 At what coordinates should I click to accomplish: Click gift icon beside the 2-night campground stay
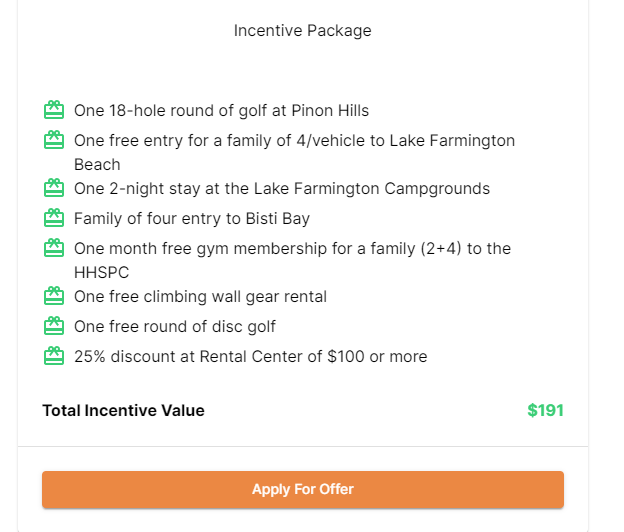click(54, 188)
